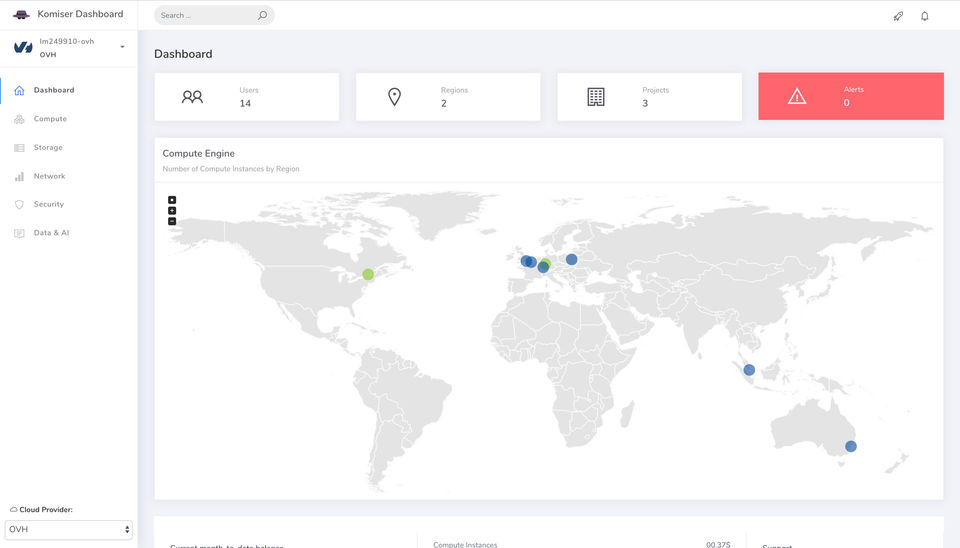The image size is (960, 548).
Task: Click the Komiser hat logo icon
Action: point(20,14)
